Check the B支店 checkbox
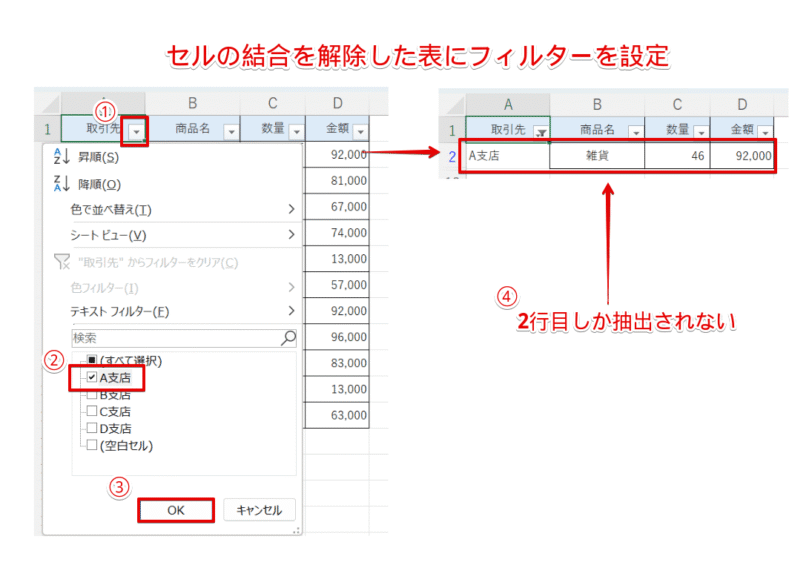 tap(92, 395)
